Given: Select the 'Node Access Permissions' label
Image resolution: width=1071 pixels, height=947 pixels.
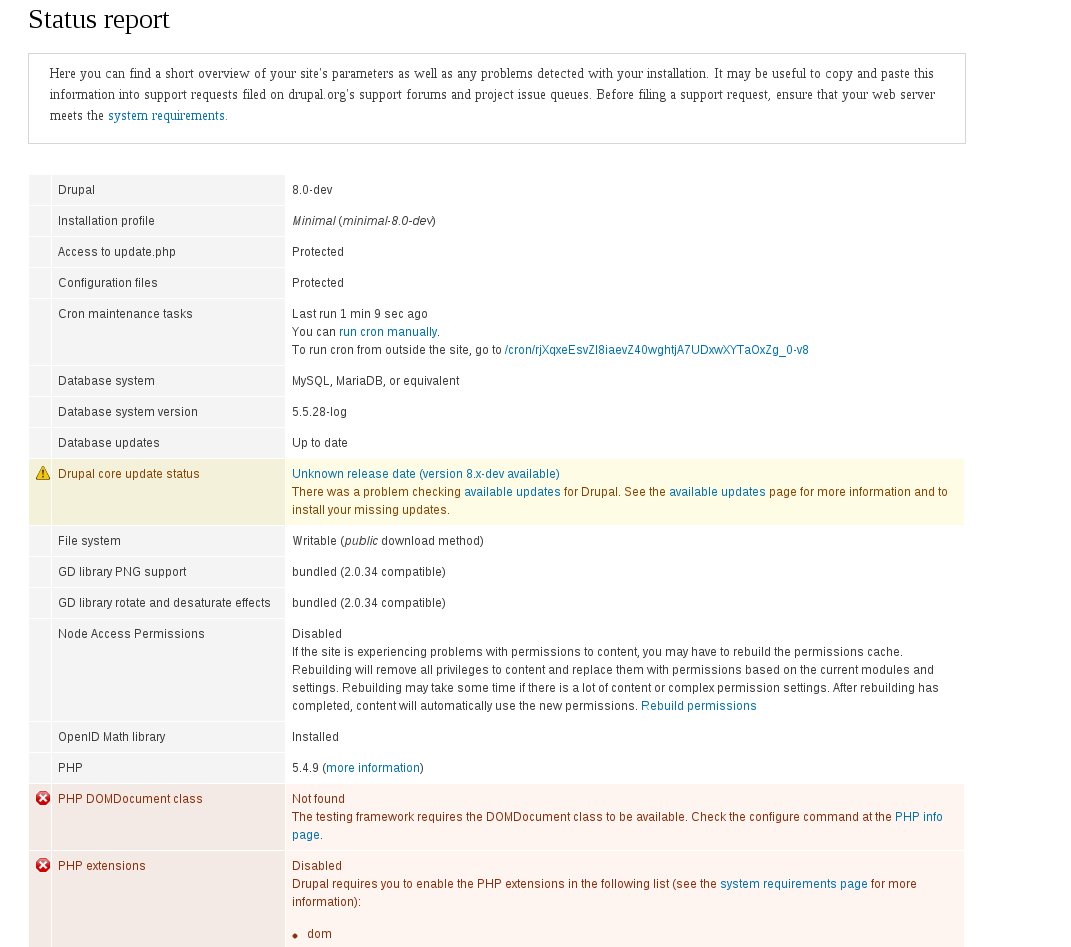Looking at the screenshot, I should tap(131, 633).
